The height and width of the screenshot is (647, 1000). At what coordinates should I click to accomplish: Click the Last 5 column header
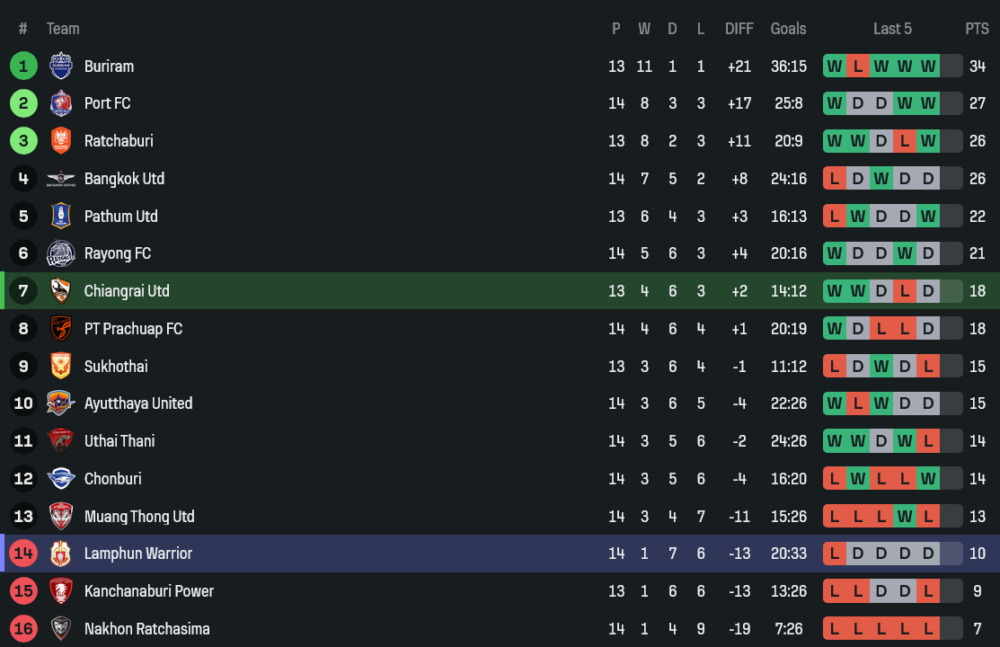pos(892,29)
